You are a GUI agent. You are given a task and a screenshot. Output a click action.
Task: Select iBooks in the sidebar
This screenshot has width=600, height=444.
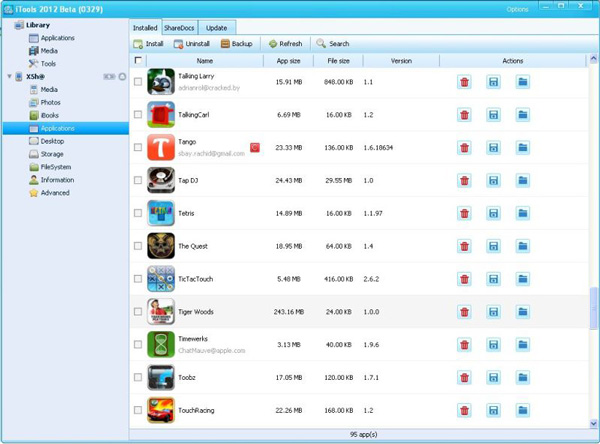44,115
